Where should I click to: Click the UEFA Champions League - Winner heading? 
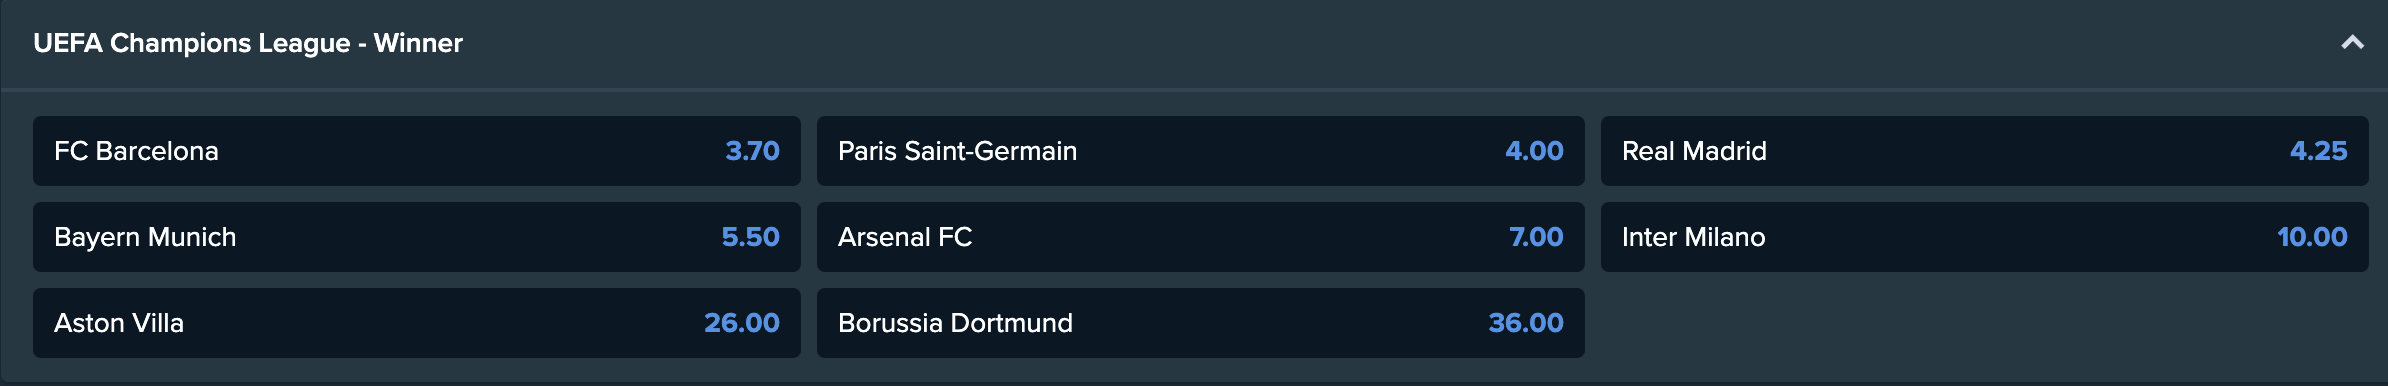[248, 43]
